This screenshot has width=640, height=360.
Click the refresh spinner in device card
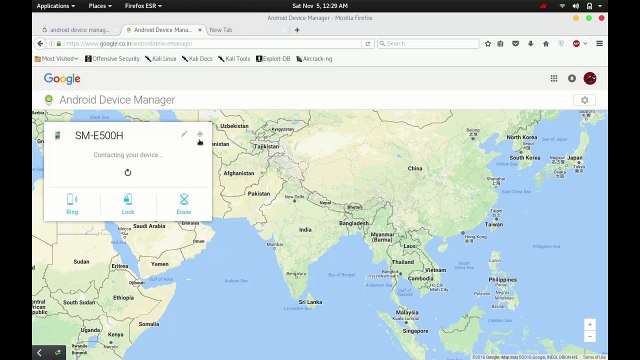pos(128,173)
